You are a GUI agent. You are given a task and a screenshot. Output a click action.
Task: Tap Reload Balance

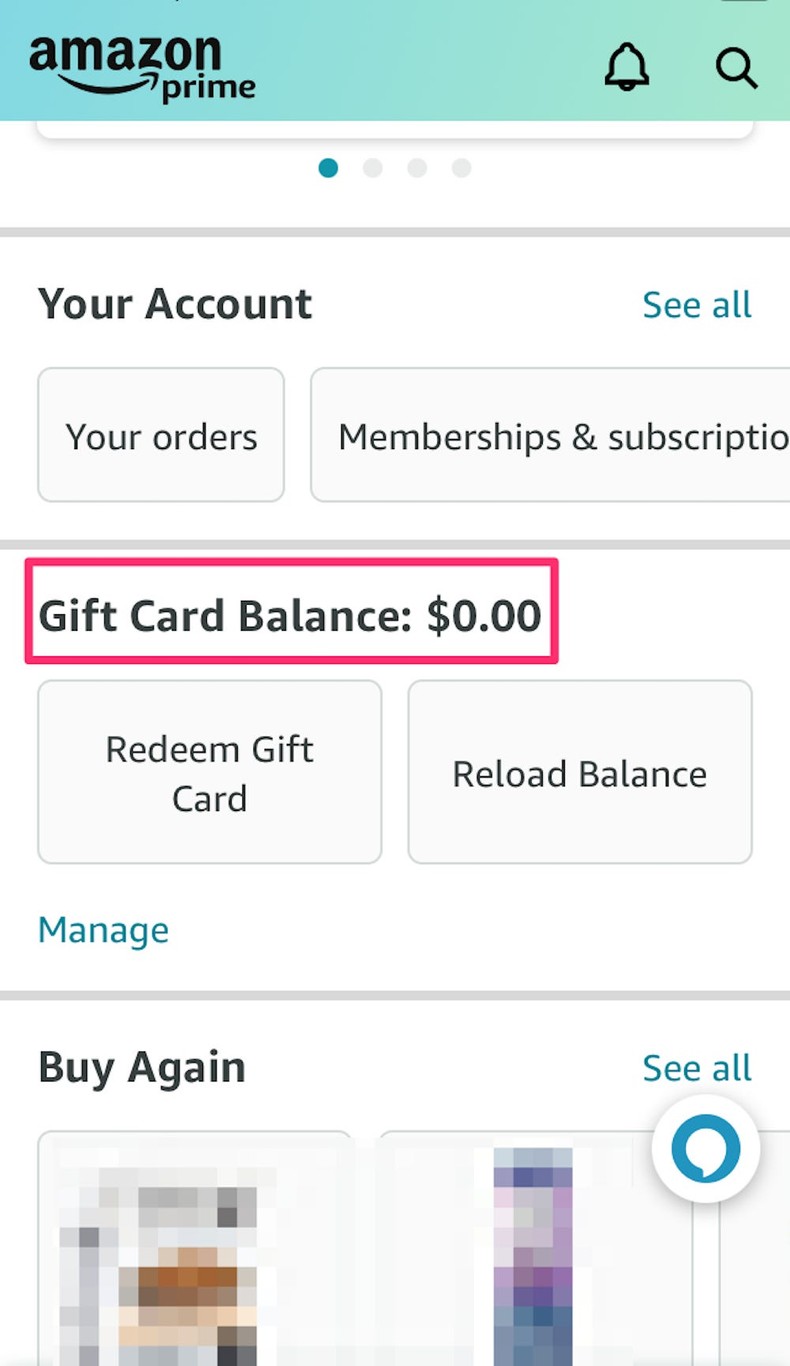coord(579,772)
